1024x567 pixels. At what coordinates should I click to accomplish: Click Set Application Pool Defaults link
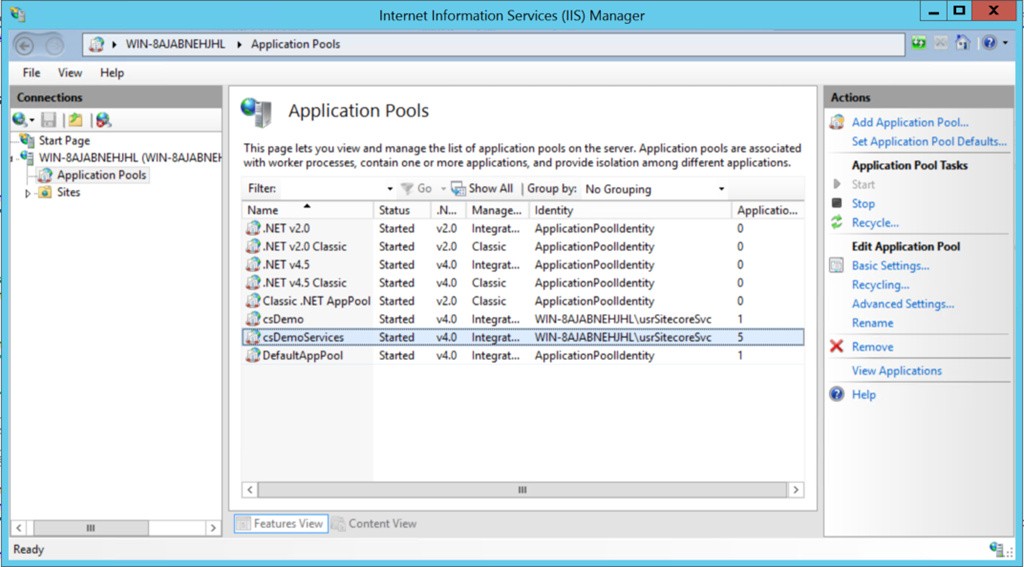point(928,142)
